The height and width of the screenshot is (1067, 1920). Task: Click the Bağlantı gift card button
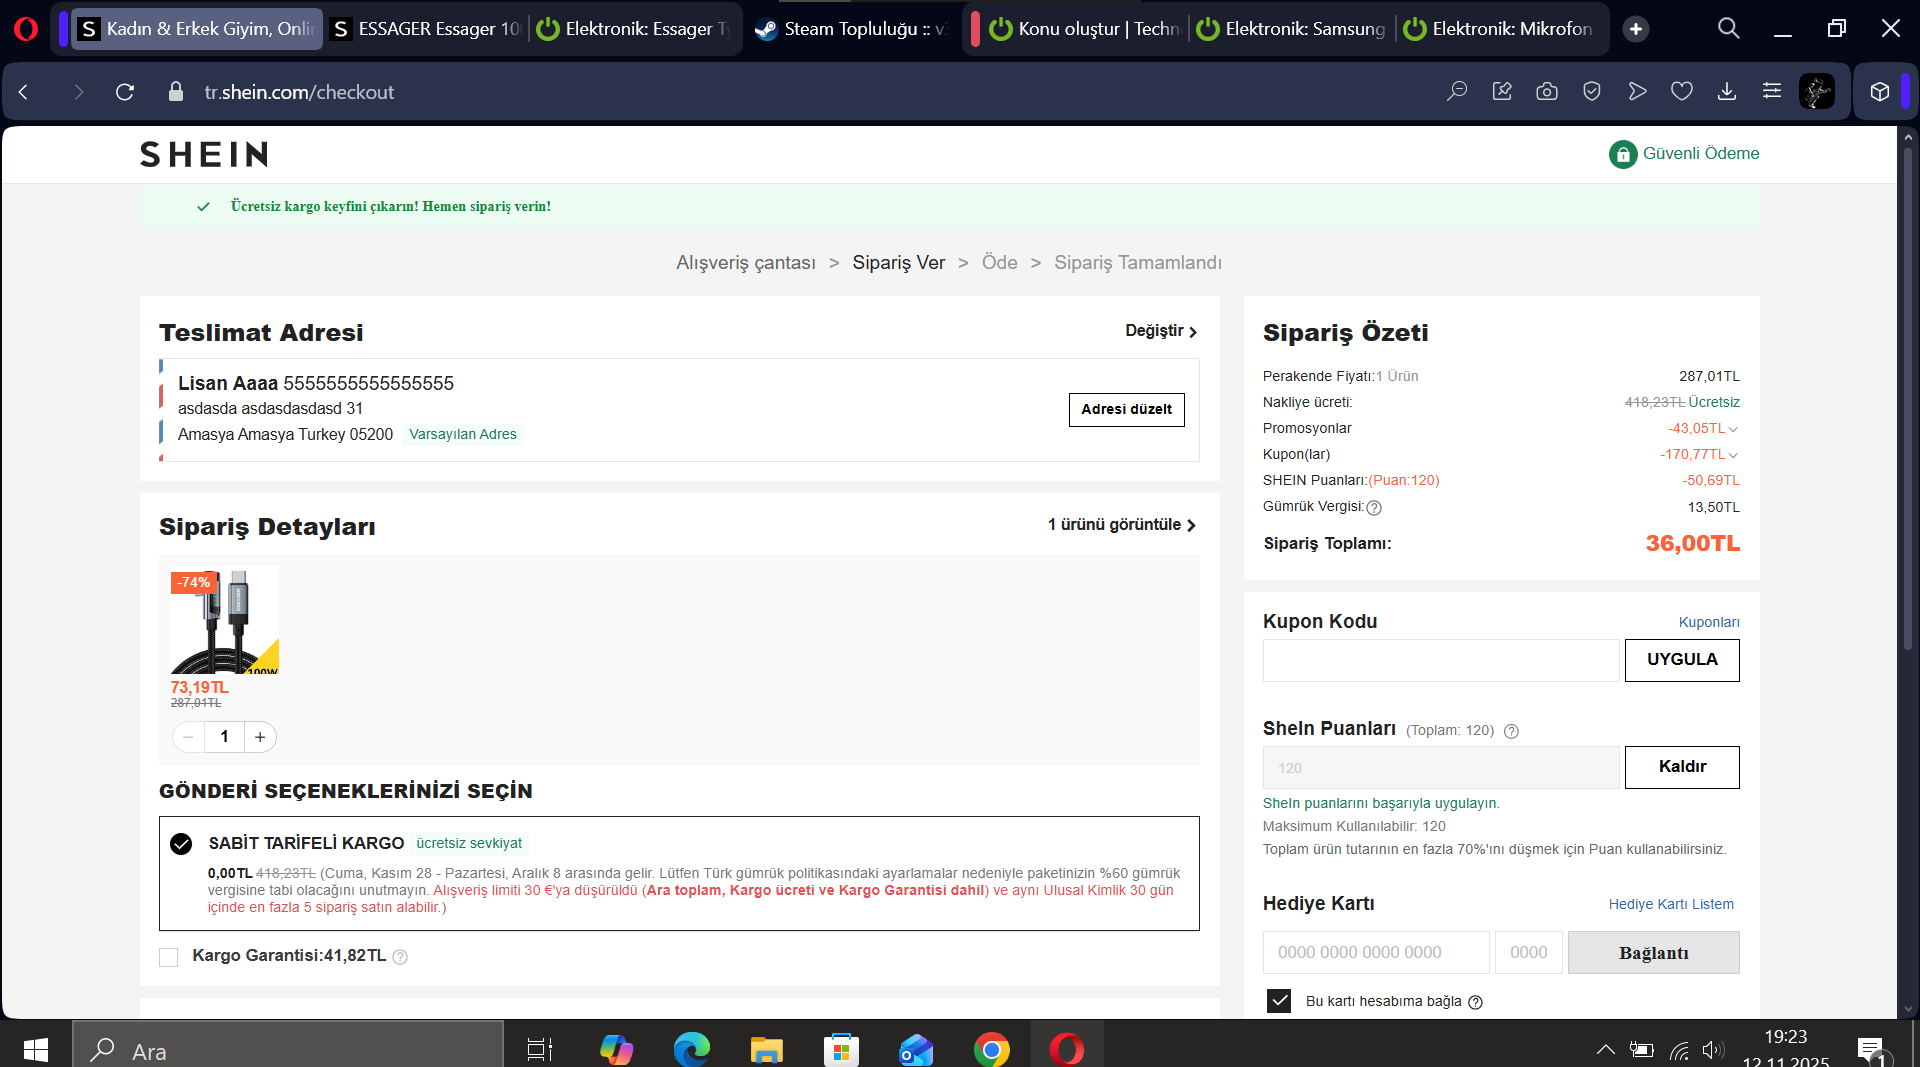pos(1654,953)
